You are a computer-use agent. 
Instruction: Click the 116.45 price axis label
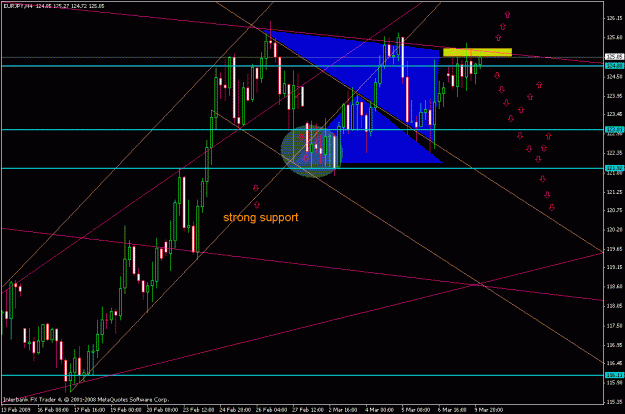click(x=614, y=363)
